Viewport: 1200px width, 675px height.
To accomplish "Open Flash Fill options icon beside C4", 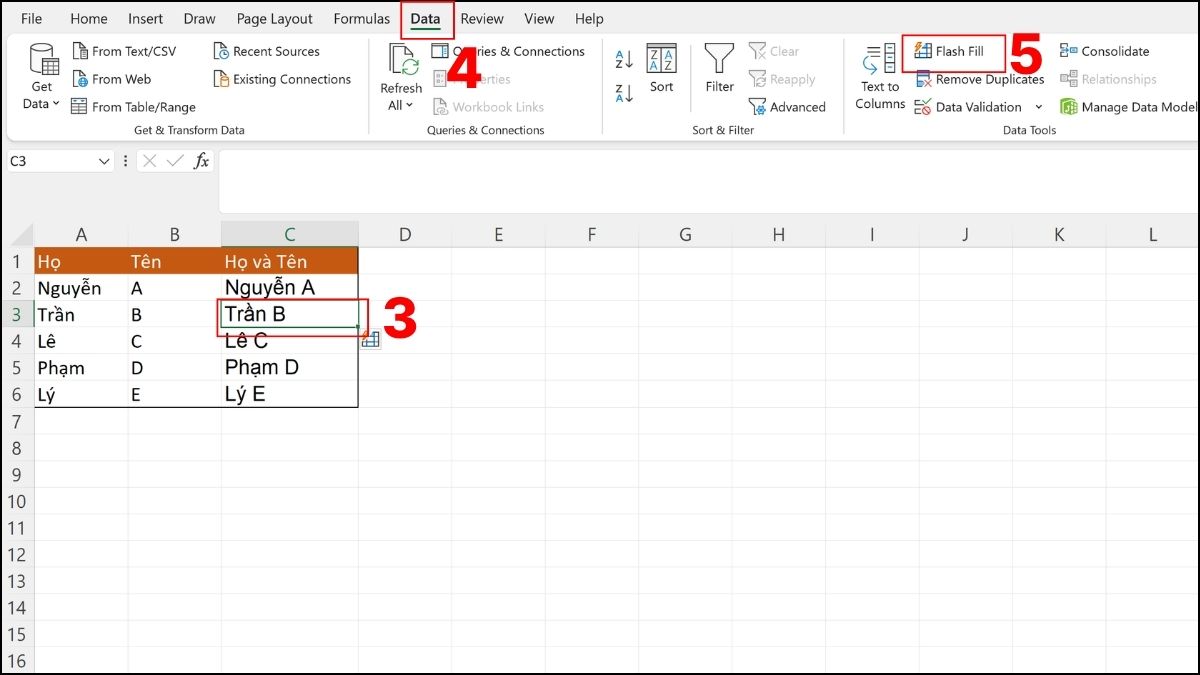I will pyautogui.click(x=370, y=340).
